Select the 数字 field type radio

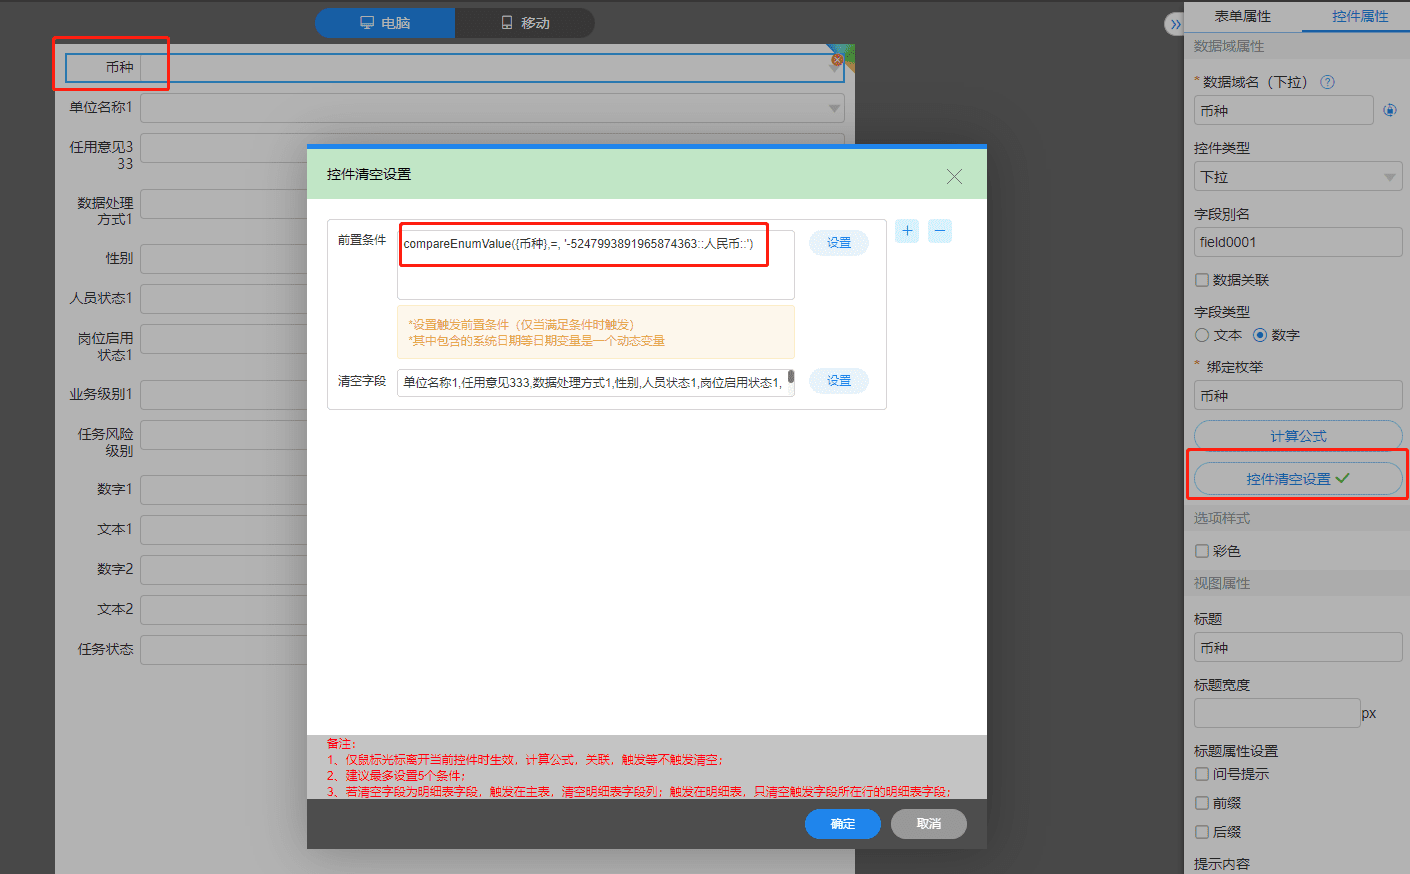1260,335
